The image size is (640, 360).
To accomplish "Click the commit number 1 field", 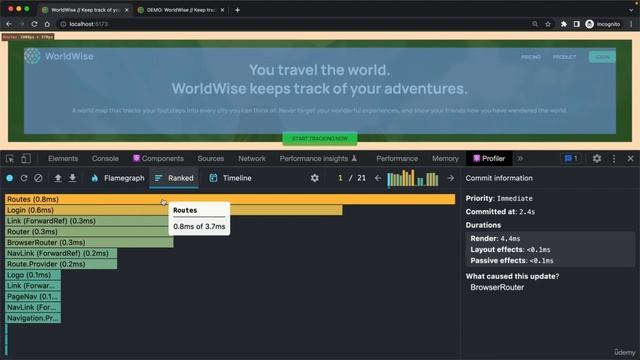I will tap(340, 178).
